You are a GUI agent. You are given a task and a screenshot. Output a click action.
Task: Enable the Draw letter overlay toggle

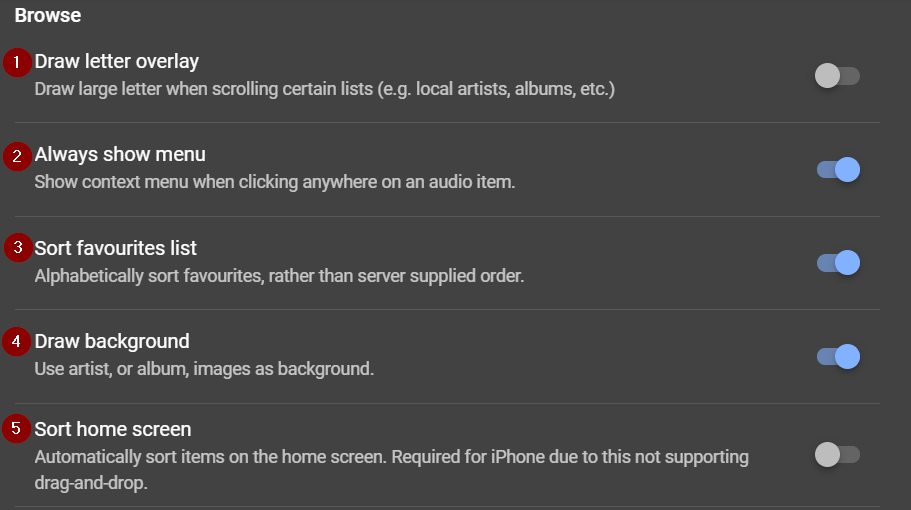837,76
